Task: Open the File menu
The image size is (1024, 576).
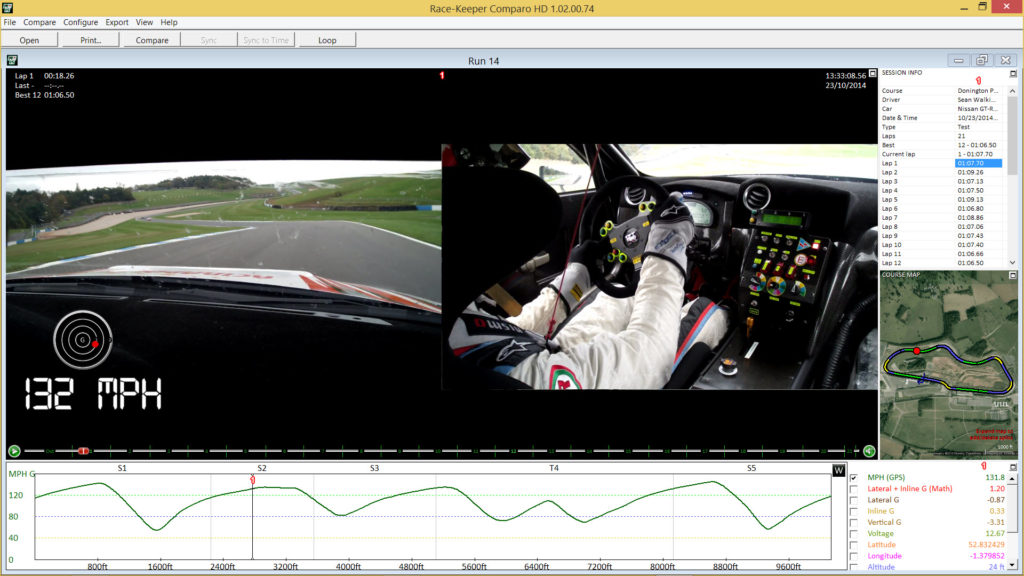Action: coord(10,22)
